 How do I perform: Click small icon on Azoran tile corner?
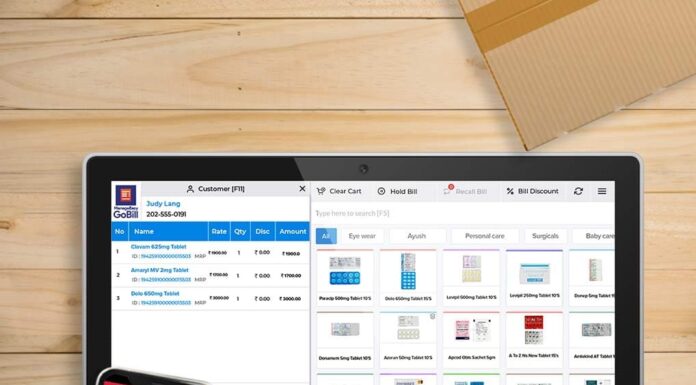click(432, 316)
